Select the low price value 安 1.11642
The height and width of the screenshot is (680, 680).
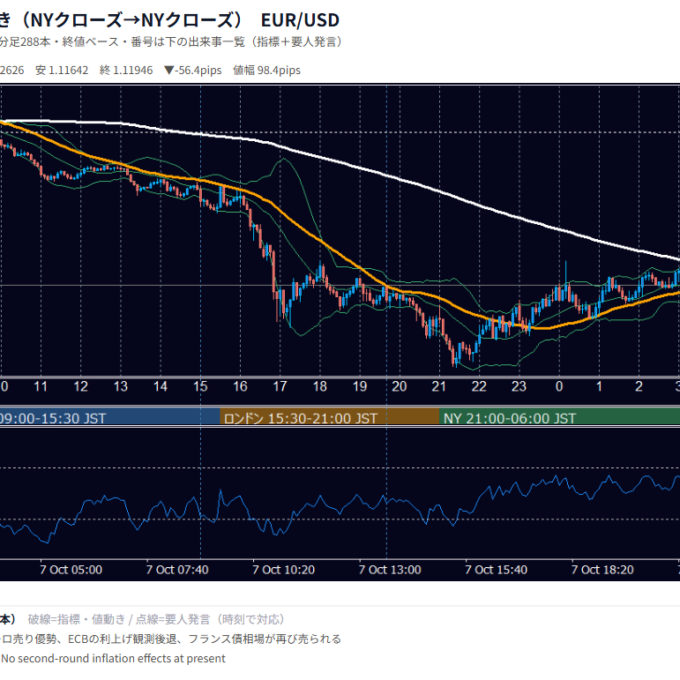coord(62,70)
